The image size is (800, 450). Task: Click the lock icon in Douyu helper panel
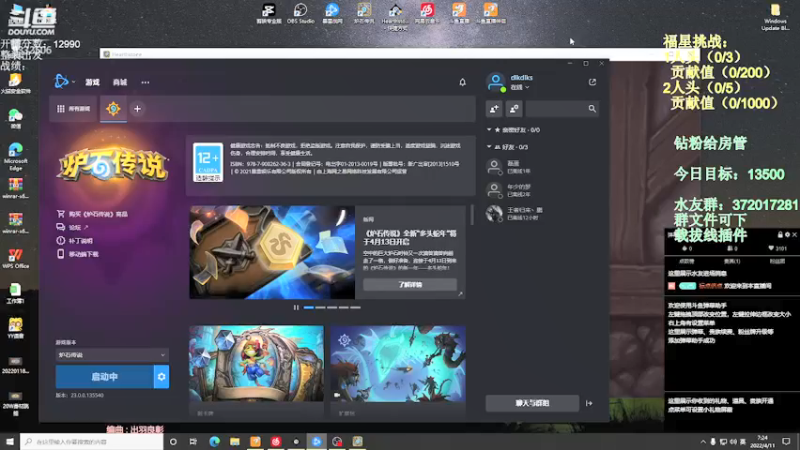[780, 235]
